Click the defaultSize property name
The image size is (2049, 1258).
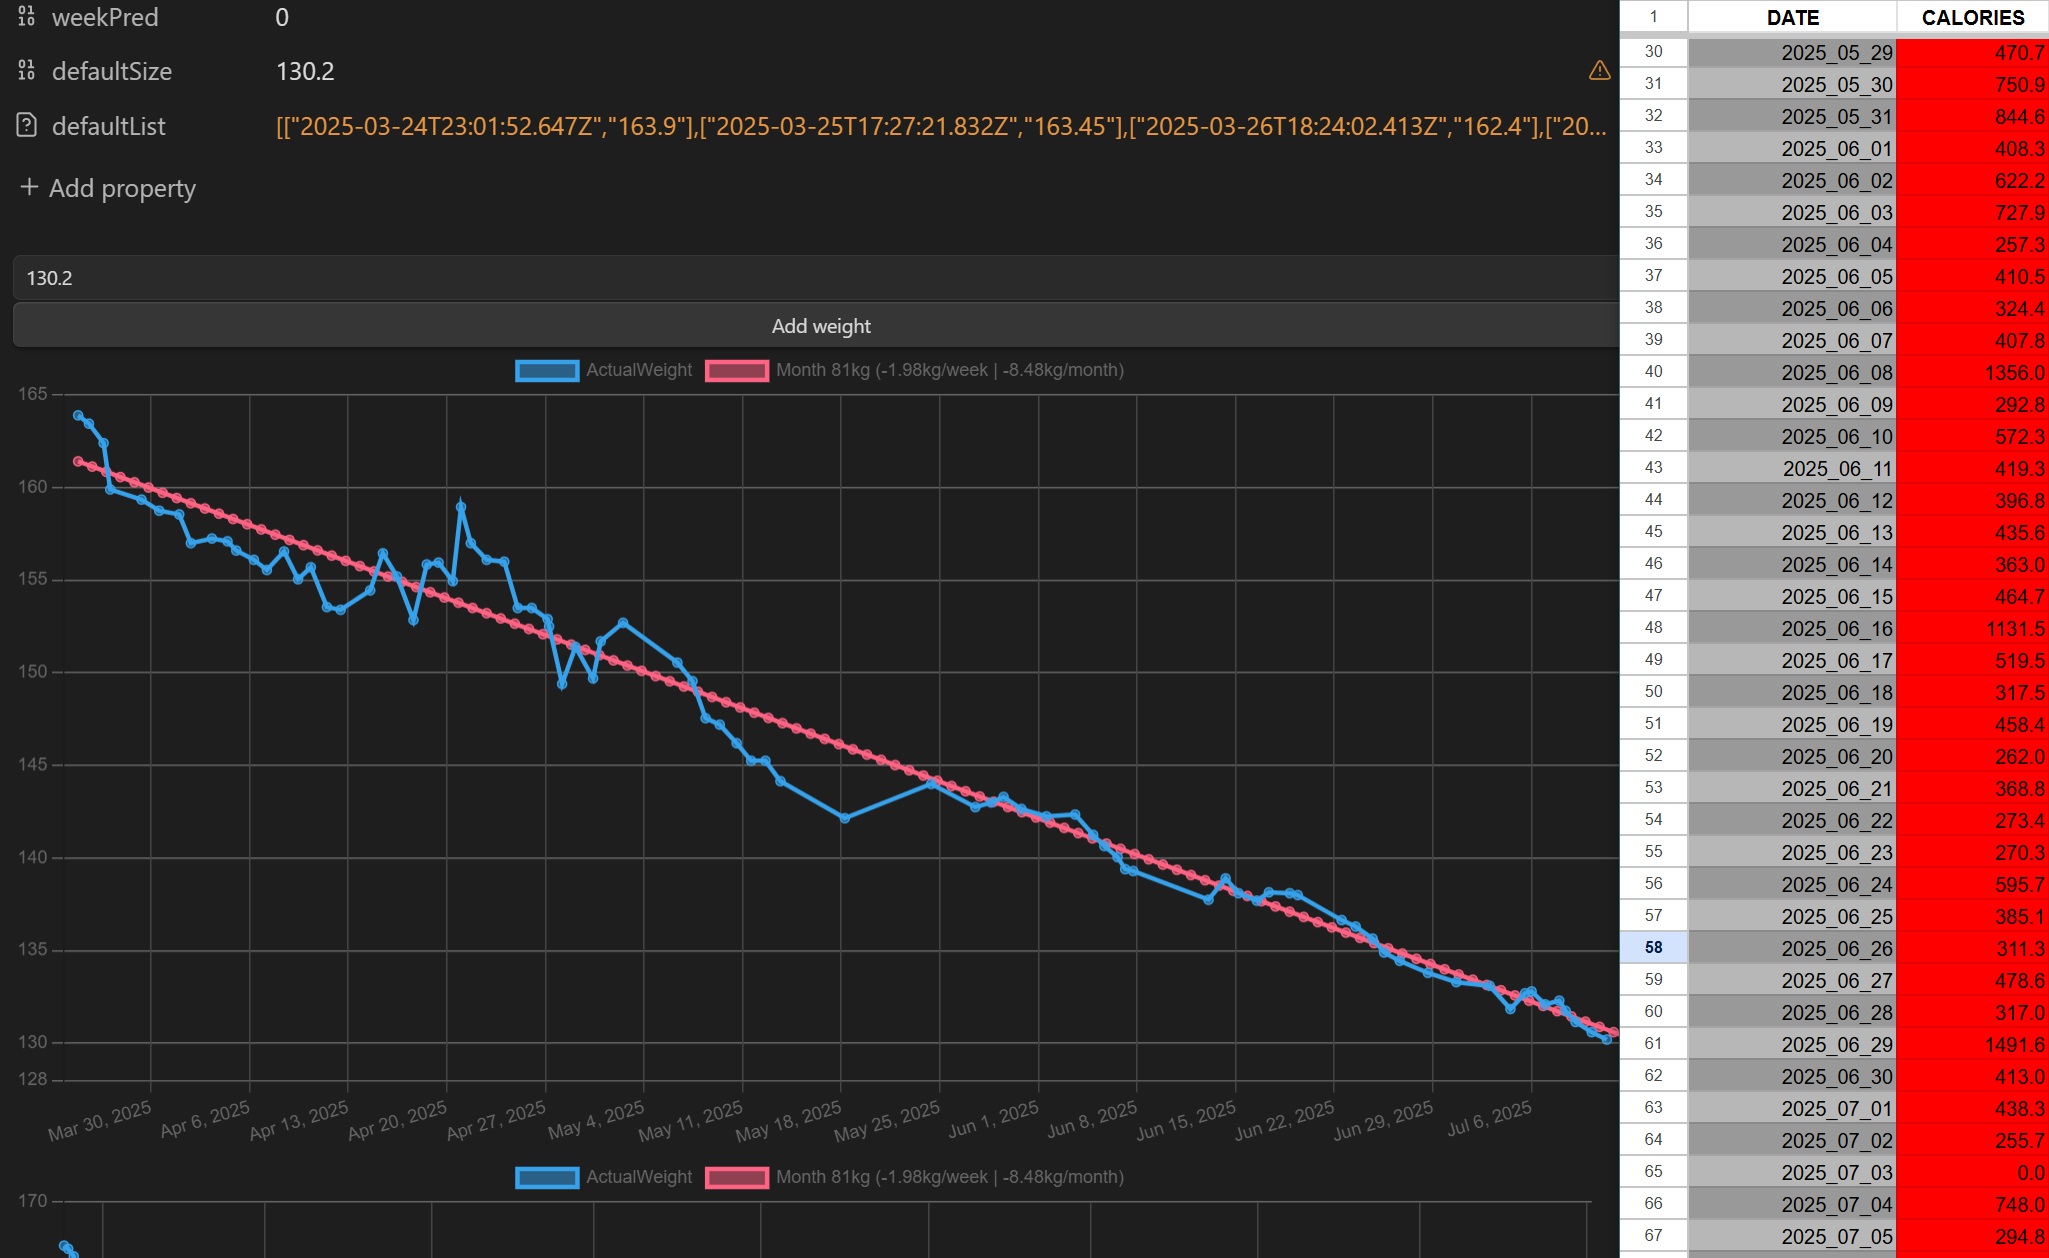pos(112,71)
